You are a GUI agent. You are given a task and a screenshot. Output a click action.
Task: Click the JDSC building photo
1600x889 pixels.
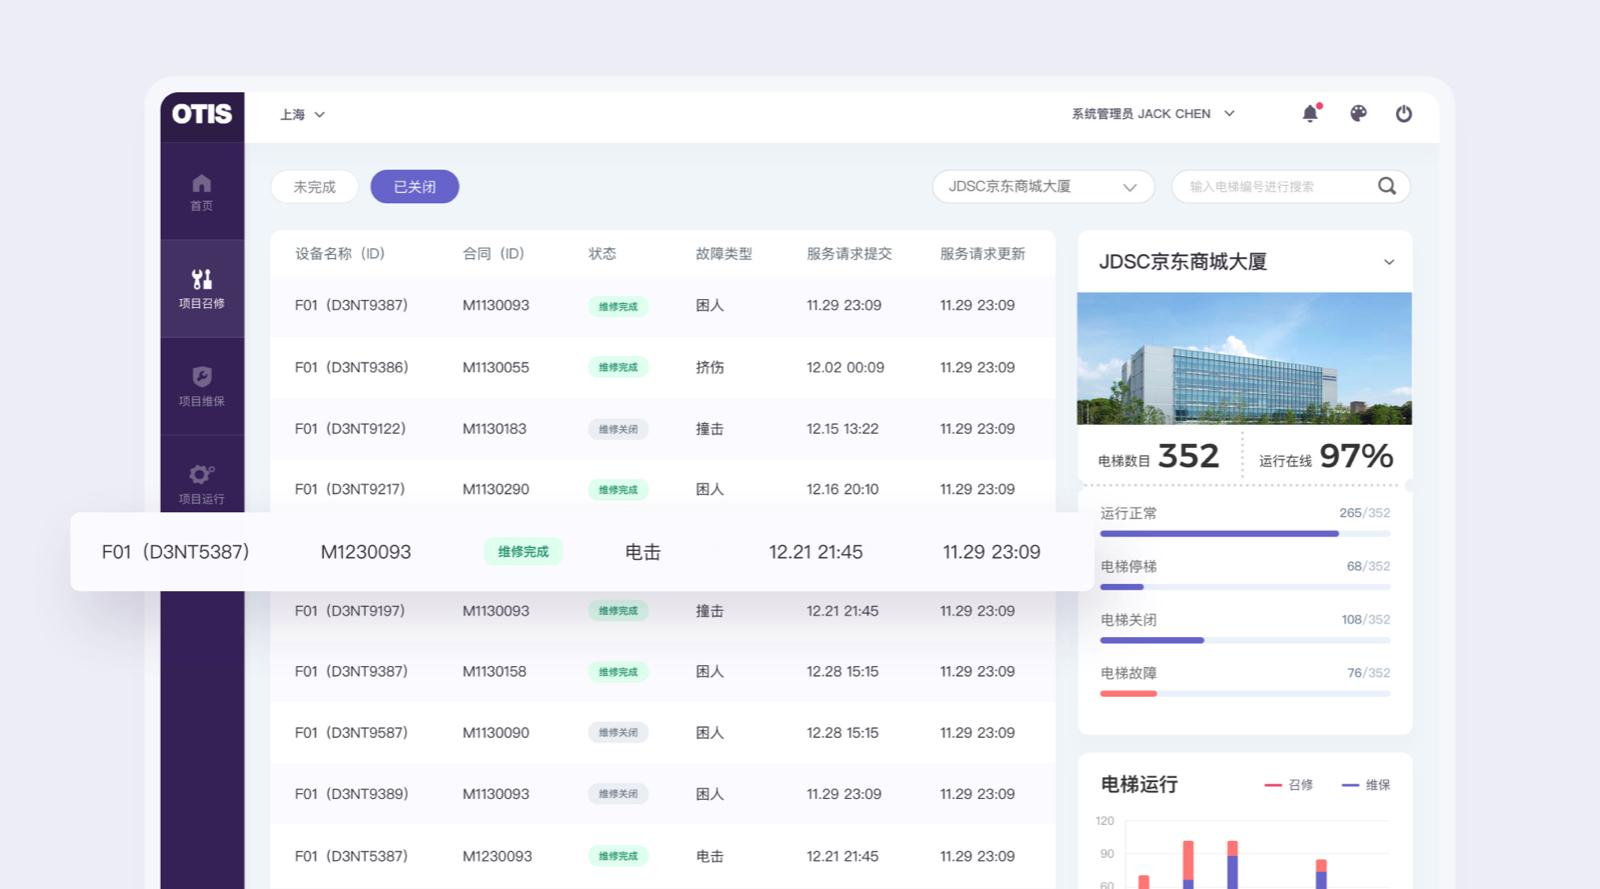(1244, 358)
